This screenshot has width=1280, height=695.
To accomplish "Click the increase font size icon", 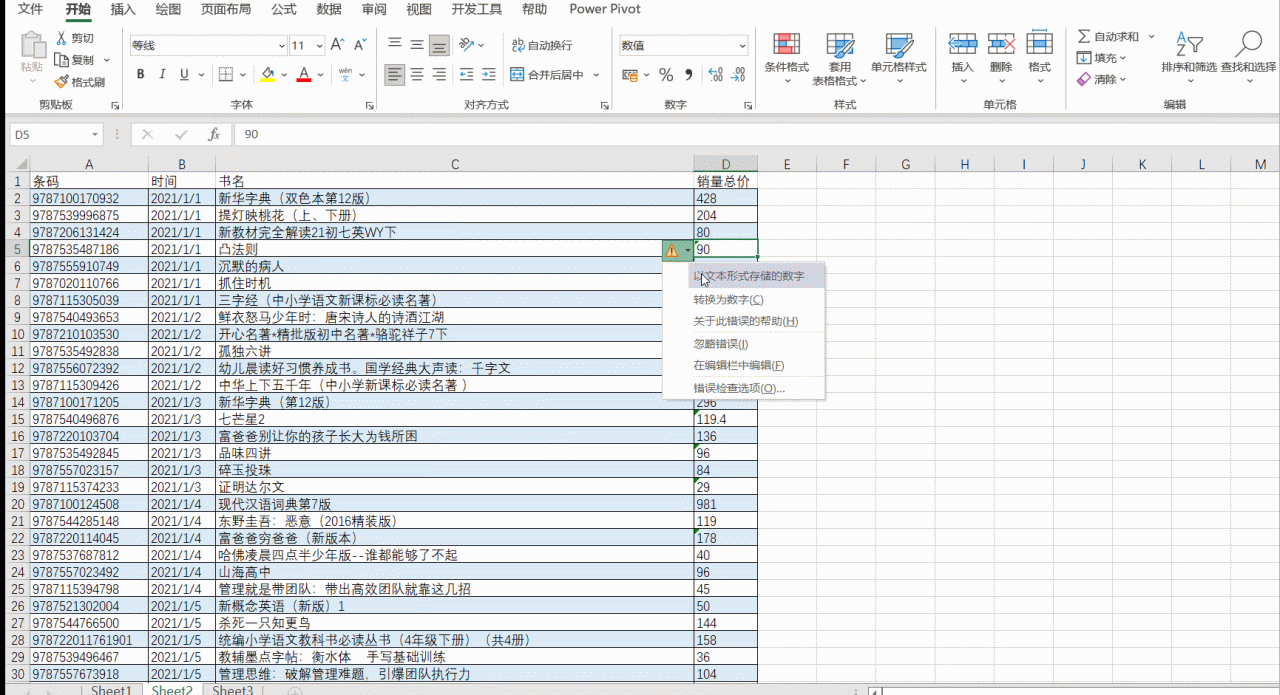I will pos(337,45).
